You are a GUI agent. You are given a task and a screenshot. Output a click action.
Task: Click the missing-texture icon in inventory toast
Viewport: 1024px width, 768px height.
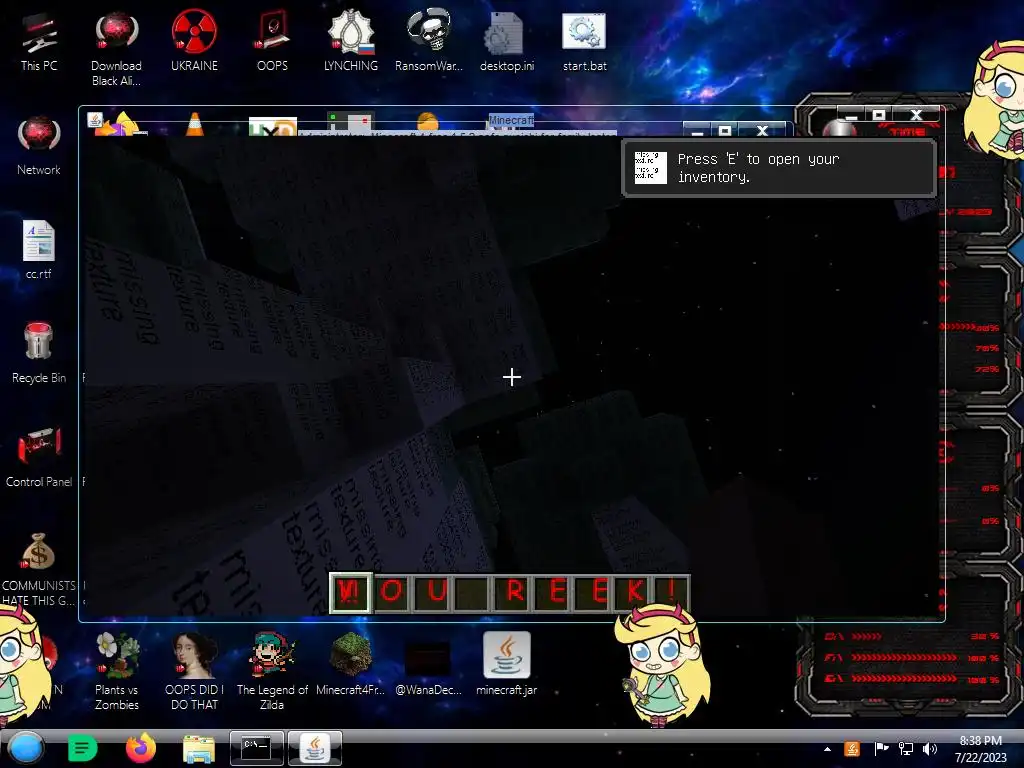click(650, 168)
